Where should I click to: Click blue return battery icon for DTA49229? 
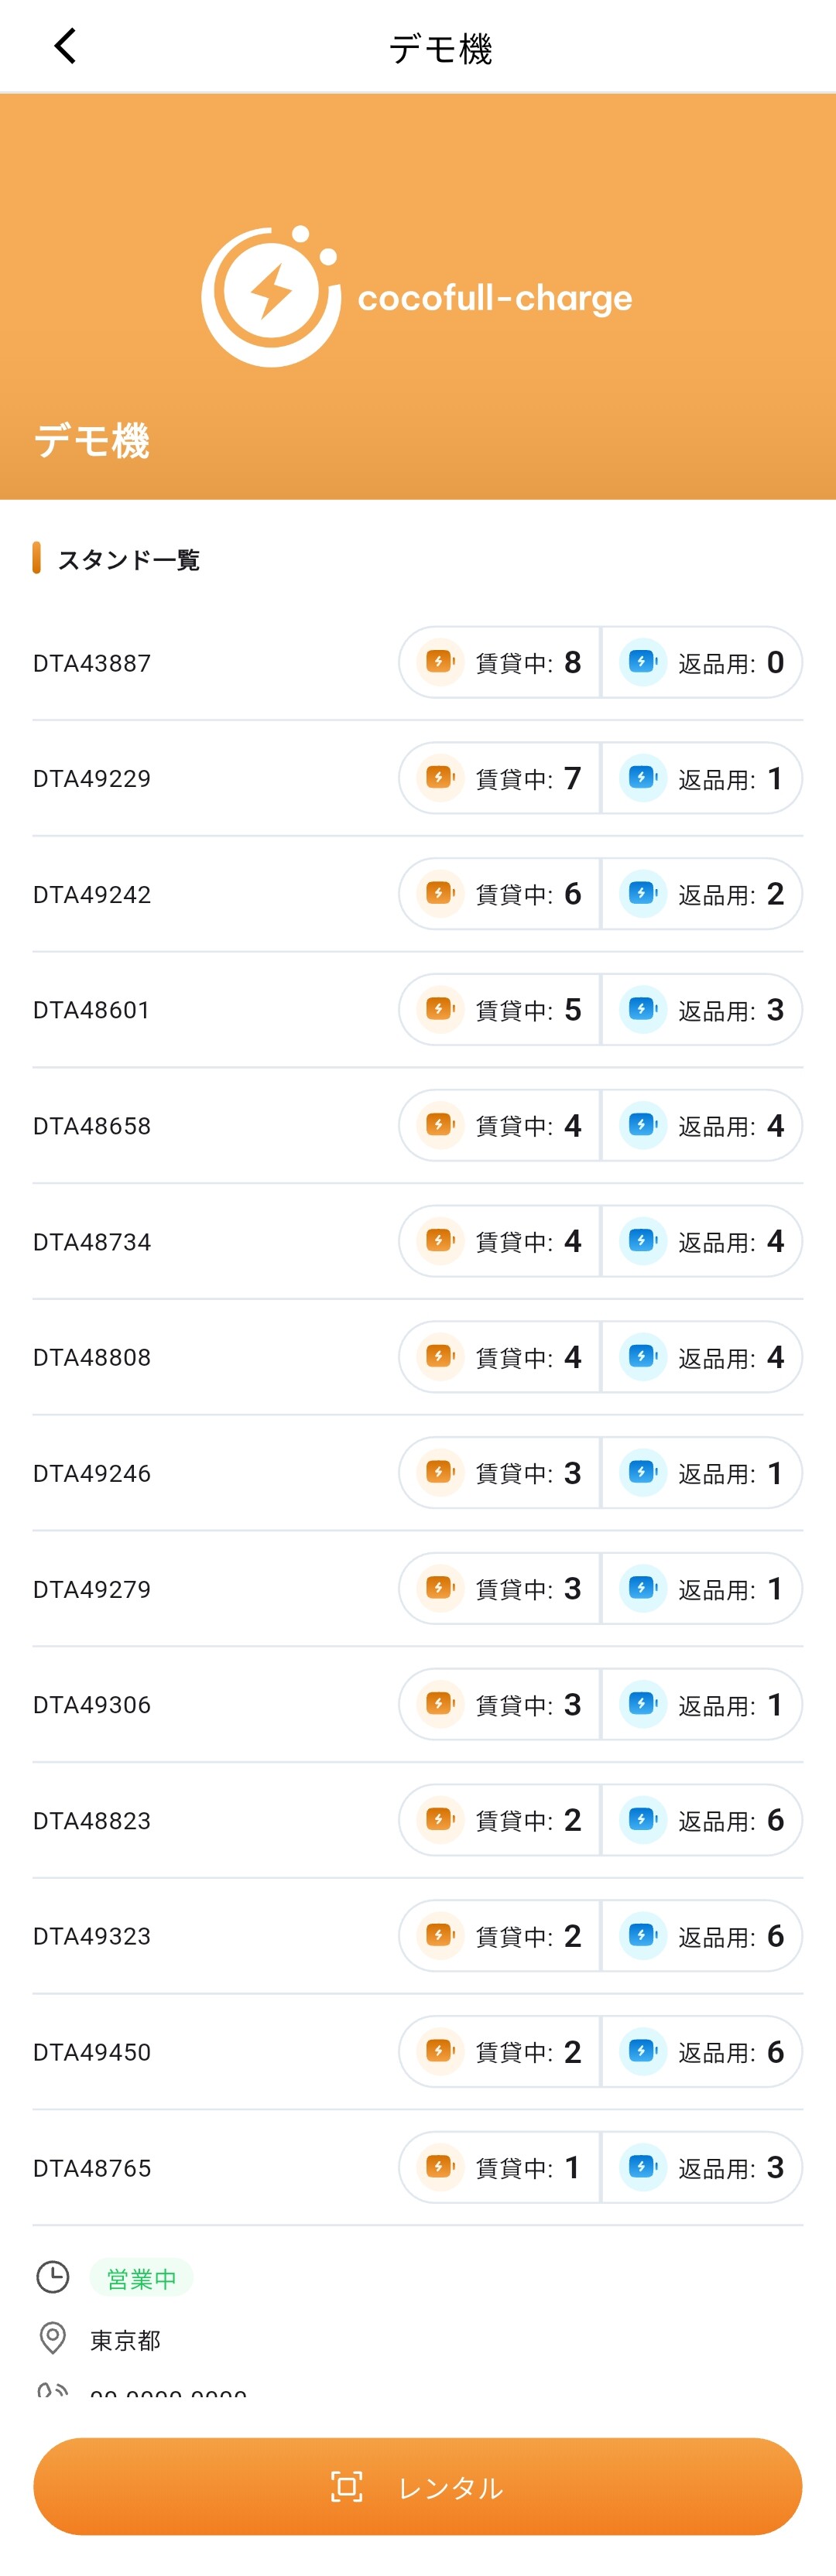tap(643, 778)
